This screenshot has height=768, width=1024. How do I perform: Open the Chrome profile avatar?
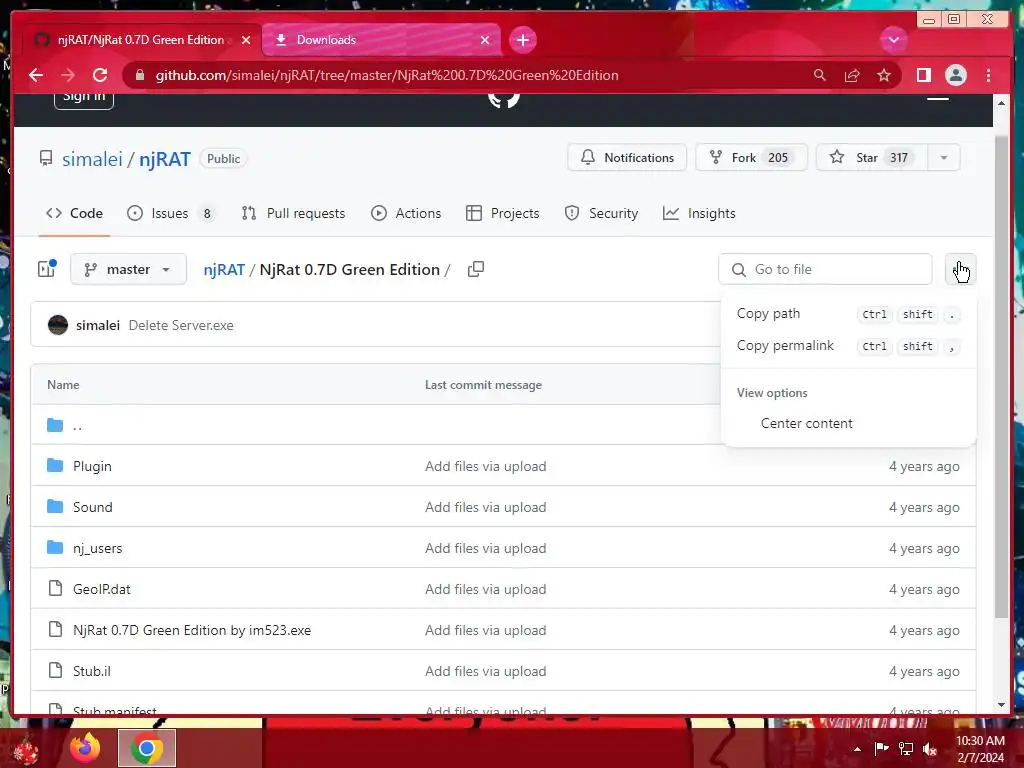pos(955,75)
